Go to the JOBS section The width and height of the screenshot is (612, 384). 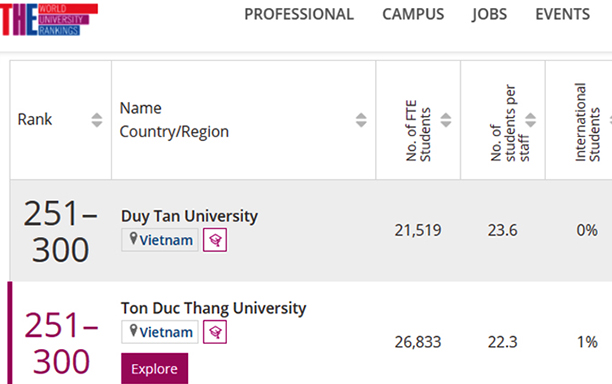click(489, 14)
